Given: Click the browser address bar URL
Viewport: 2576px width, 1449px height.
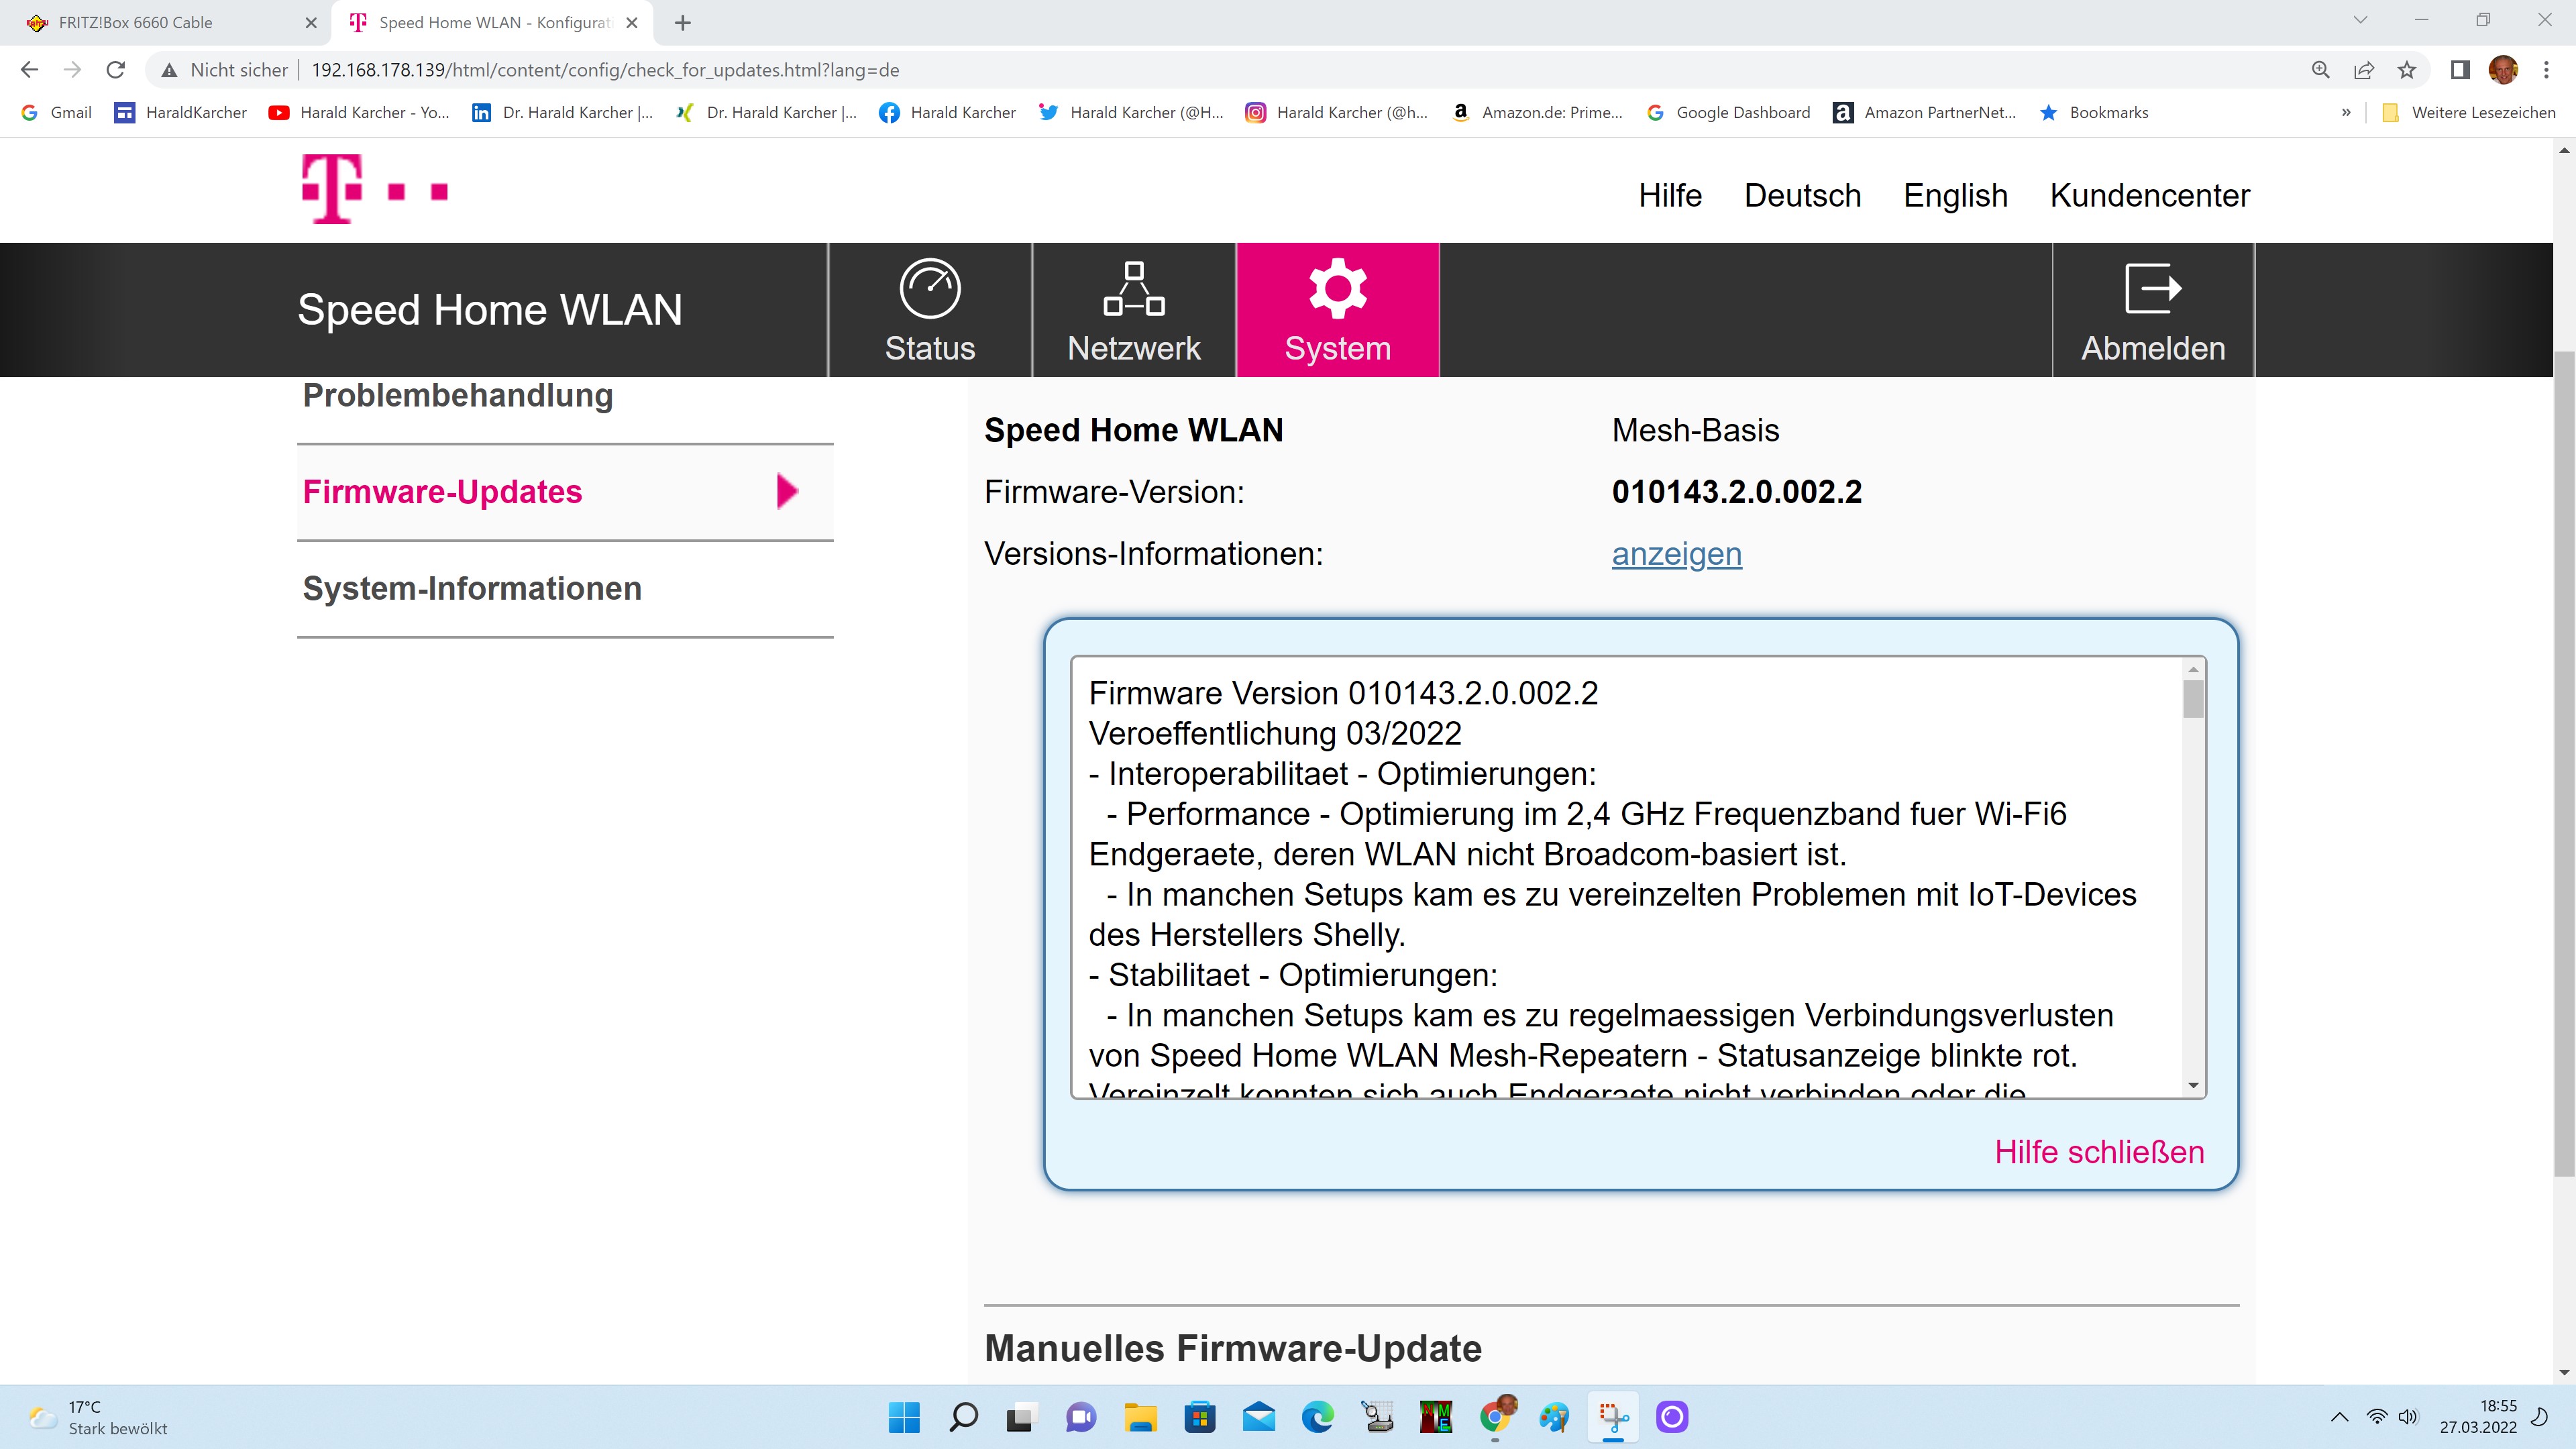Looking at the screenshot, I should (x=604, y=70).
